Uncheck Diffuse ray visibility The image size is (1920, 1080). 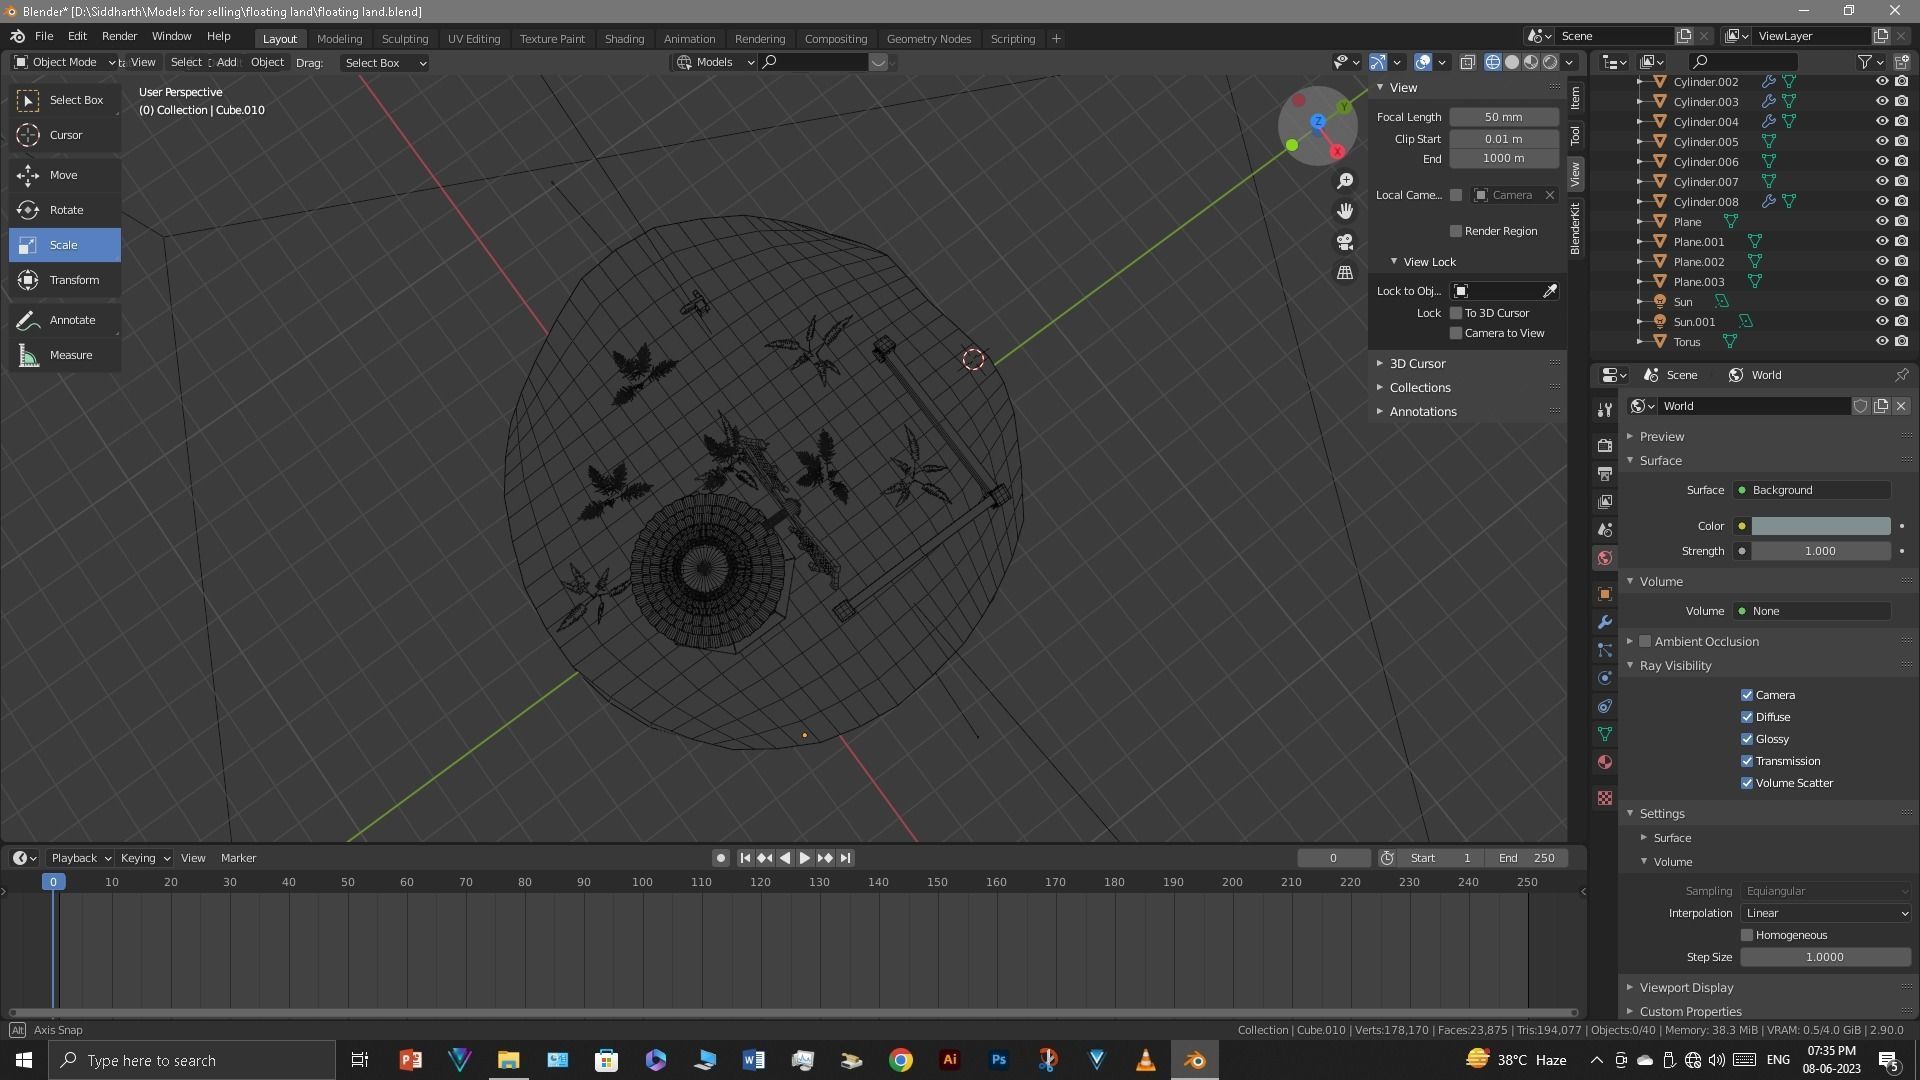point(1747,717)
